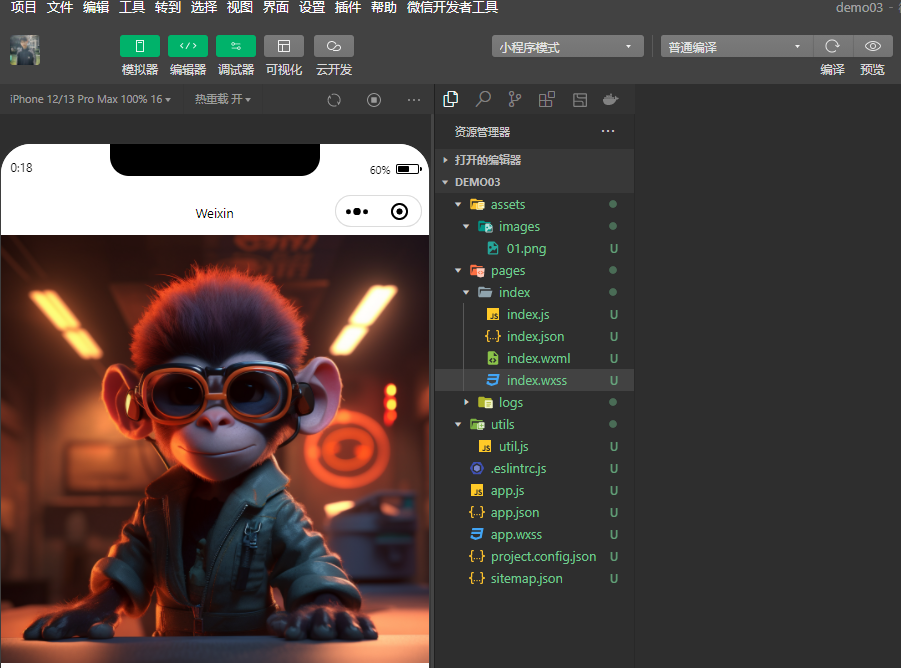The image size is (901, 668).
Task: Open the .eslintrc.js file
Action: tap(534, 469)
